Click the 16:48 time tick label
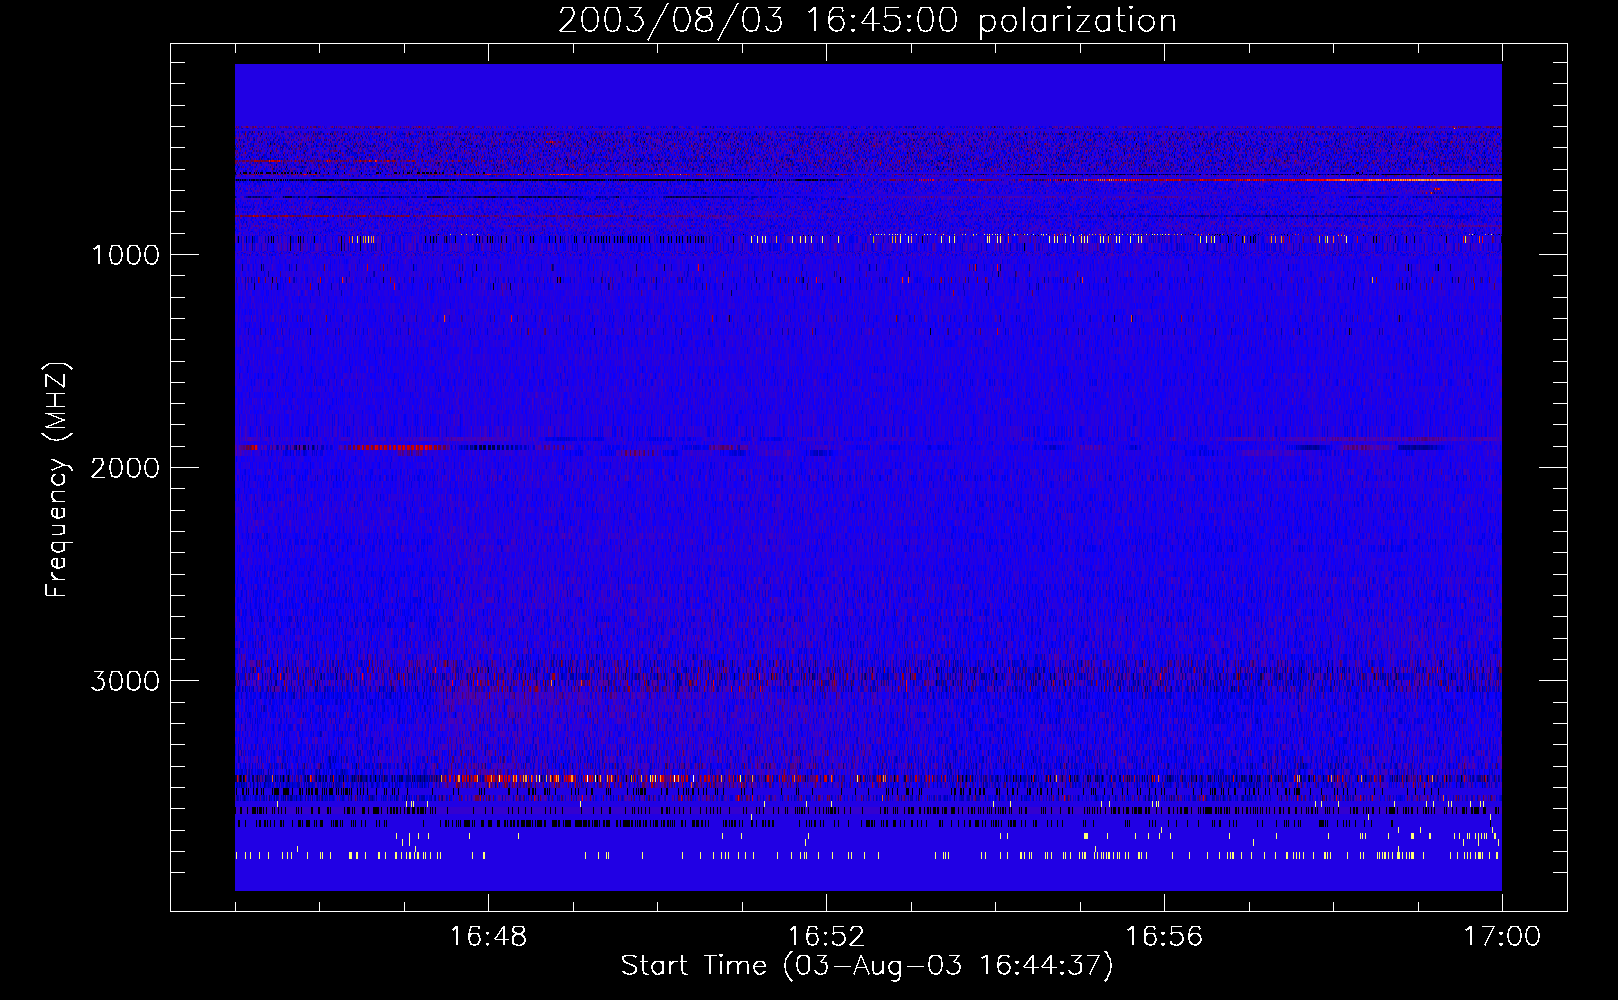 (x=488, y=937)
